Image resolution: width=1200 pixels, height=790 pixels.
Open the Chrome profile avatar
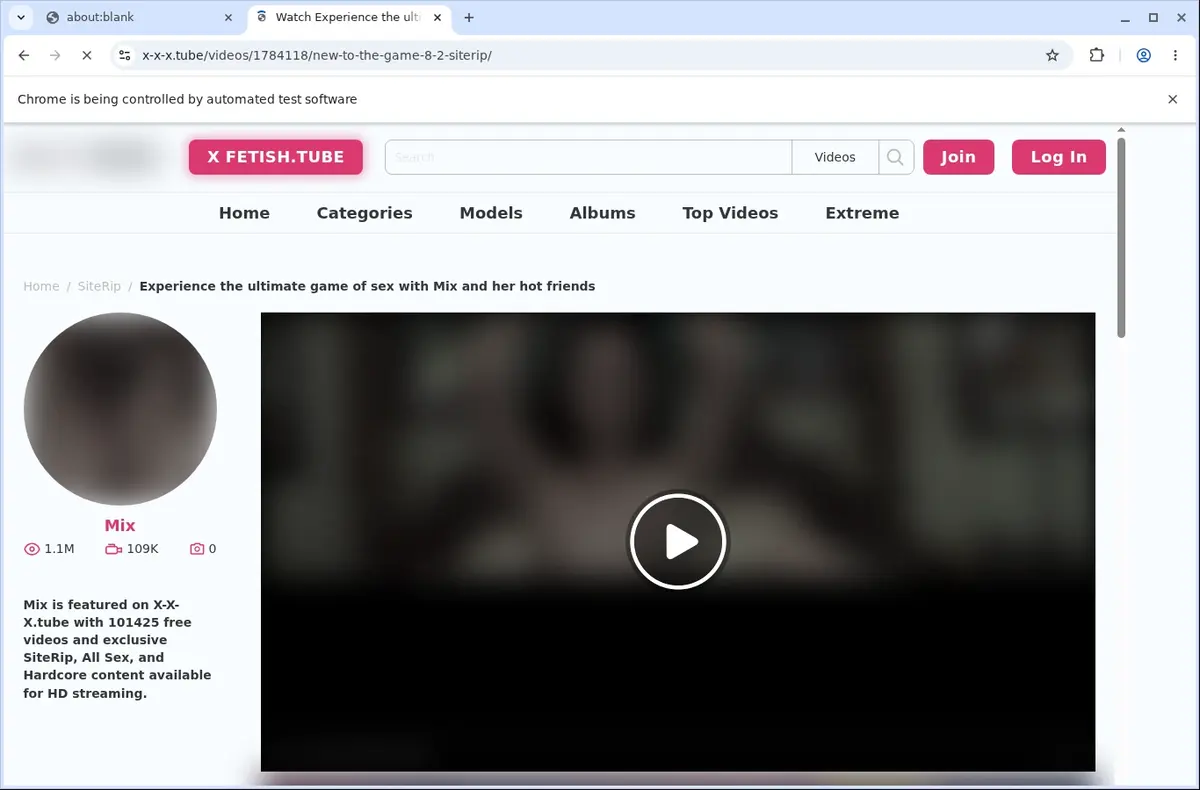(x=1143, y=56)
